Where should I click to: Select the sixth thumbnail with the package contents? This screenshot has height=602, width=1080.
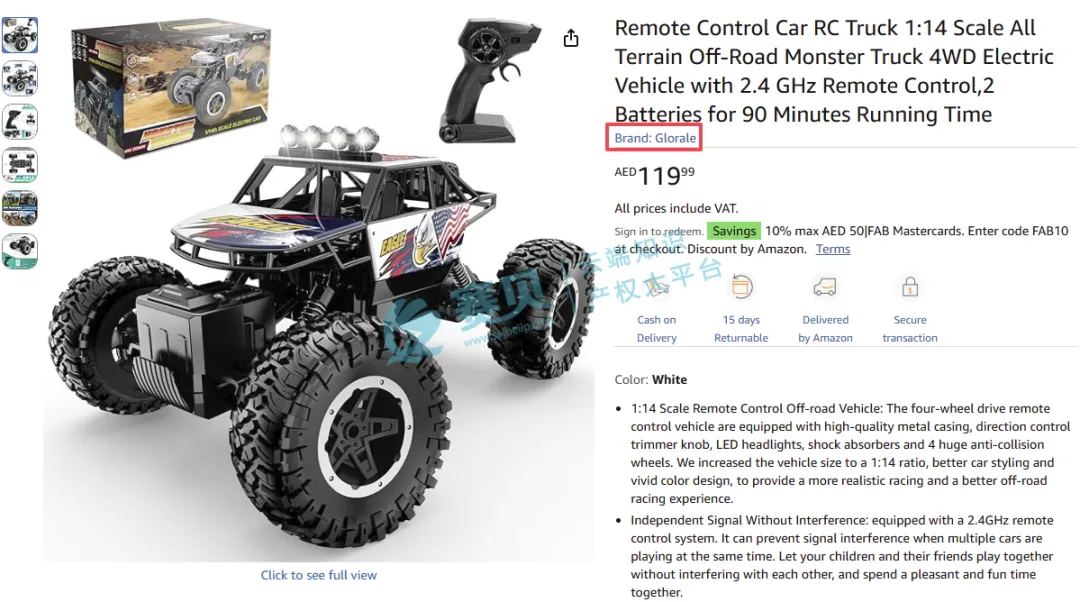click(x=20, y=251)
